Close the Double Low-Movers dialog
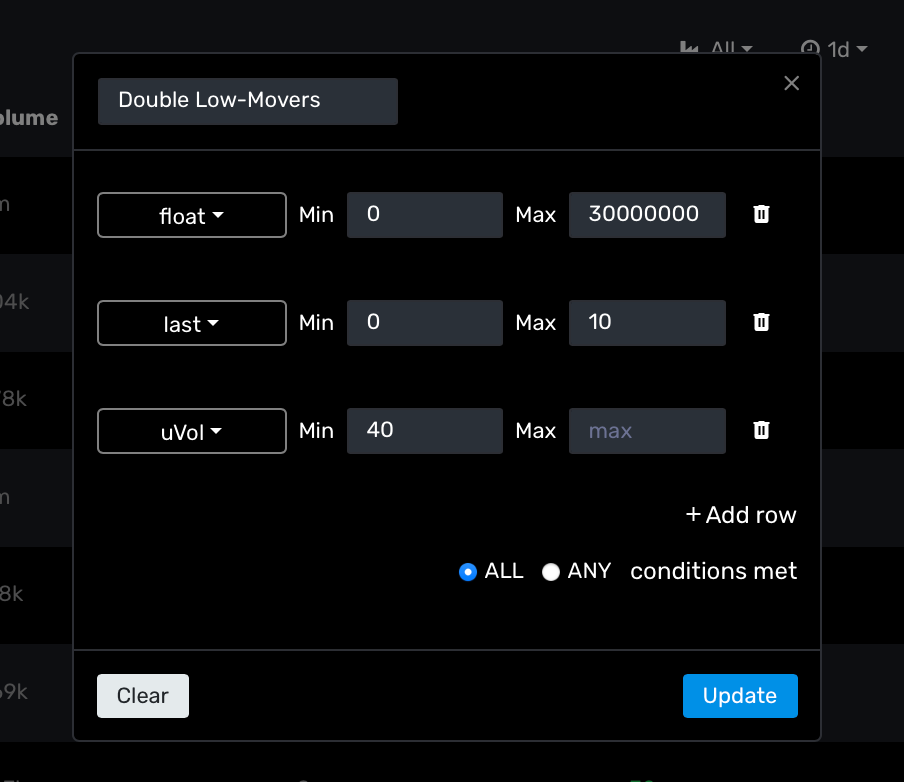Screen dimensions: 904x782 [x=791, y=83]
